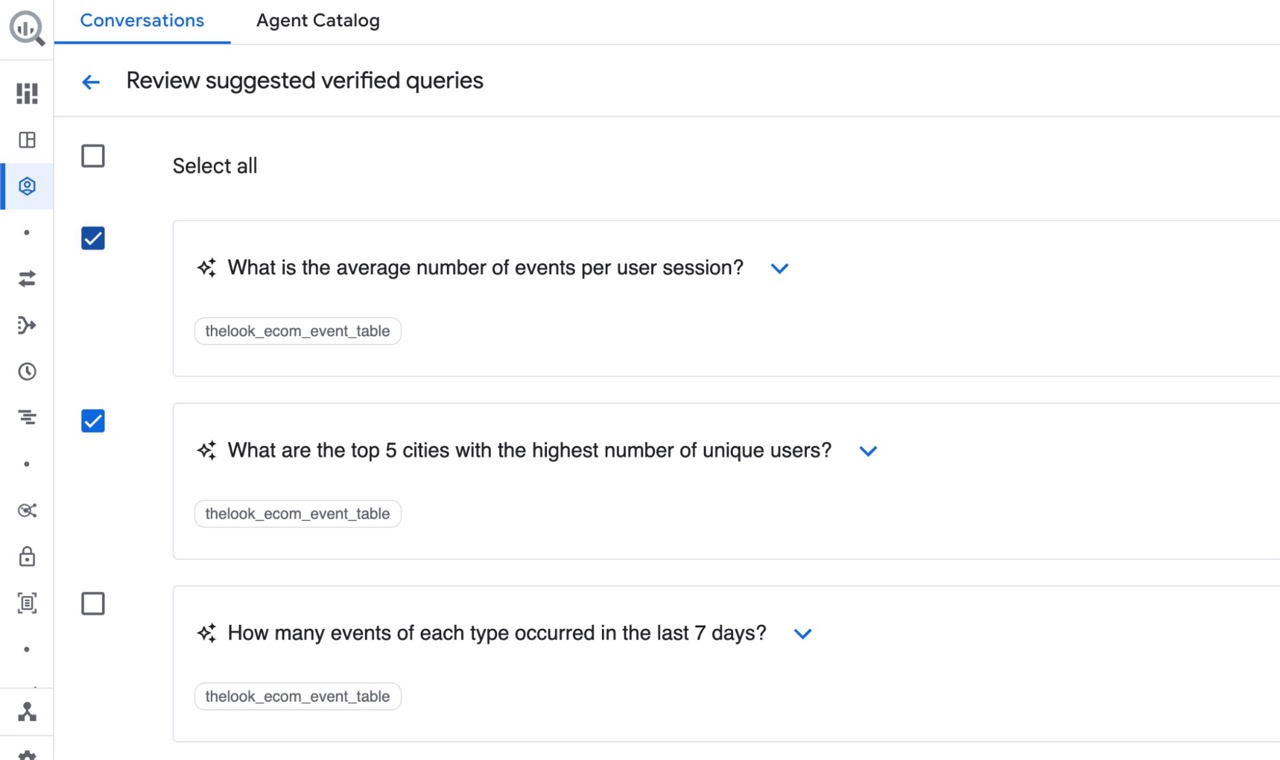Go back using the left arrow
Image resolution: width=1280 pixels, height=760 pixels.
[x=91, y=82]
